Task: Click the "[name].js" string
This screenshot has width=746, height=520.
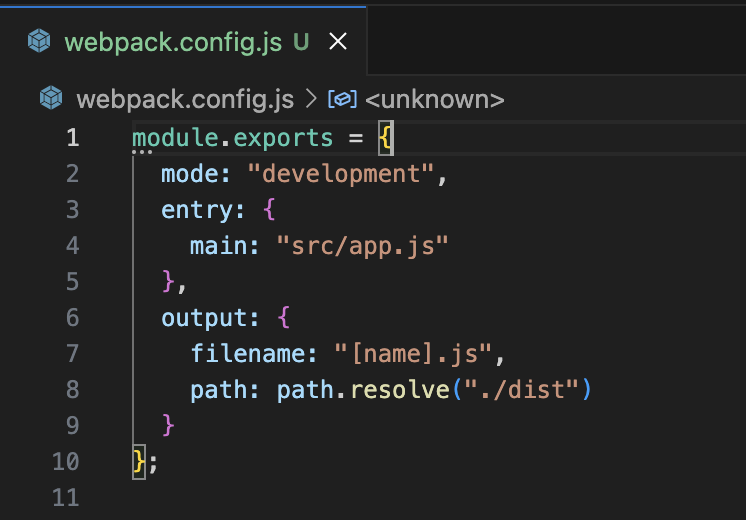Action: coord(413,354)
